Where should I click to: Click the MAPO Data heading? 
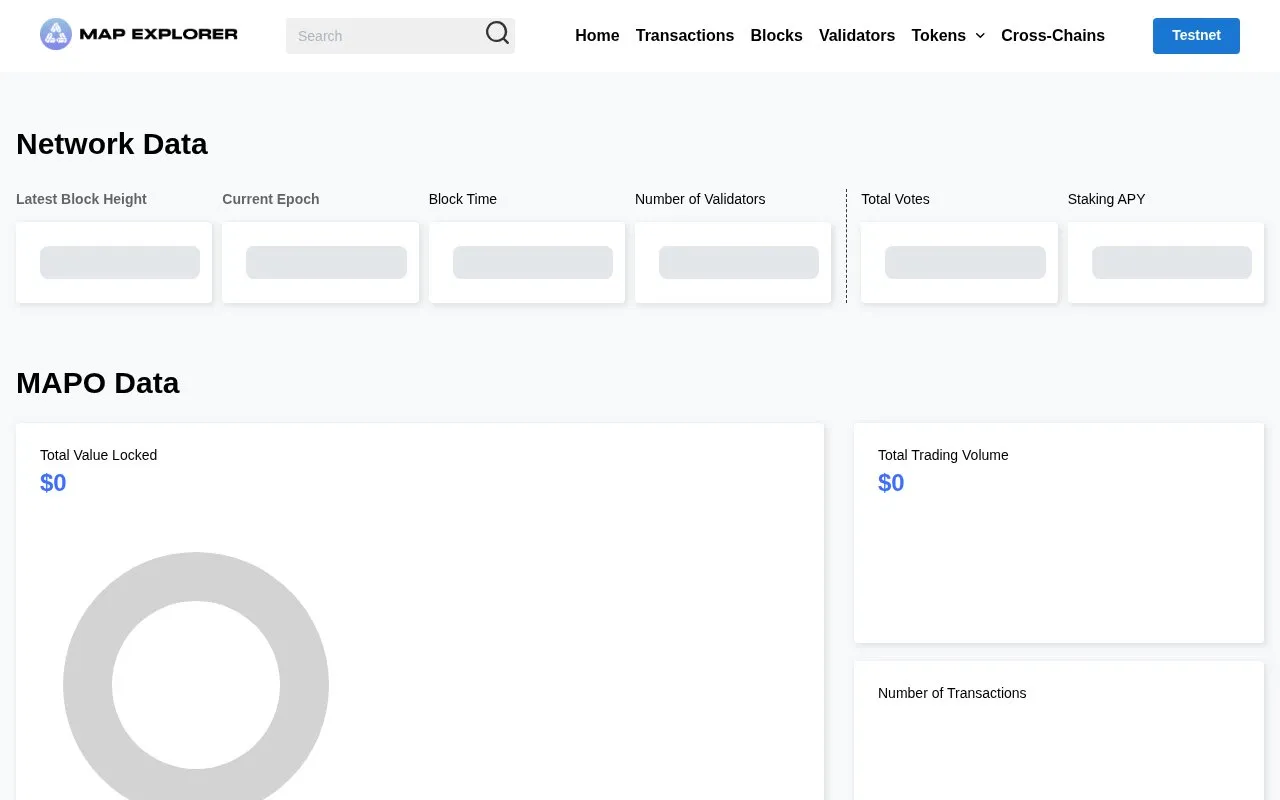tap(98, 383)
